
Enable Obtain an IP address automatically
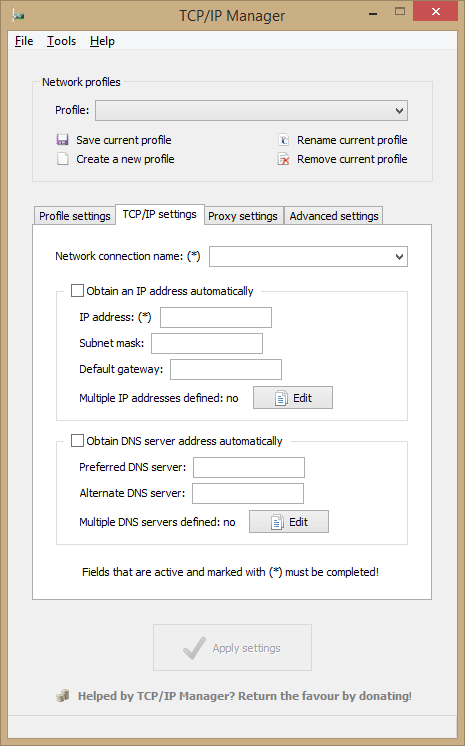pos(77,291)
